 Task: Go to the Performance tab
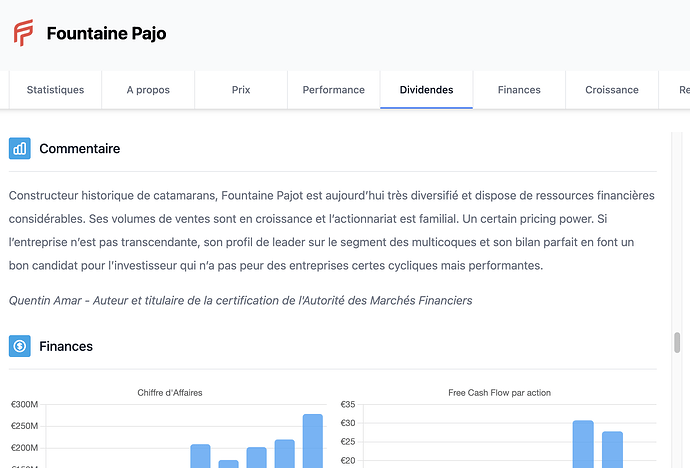coord(334,90)
